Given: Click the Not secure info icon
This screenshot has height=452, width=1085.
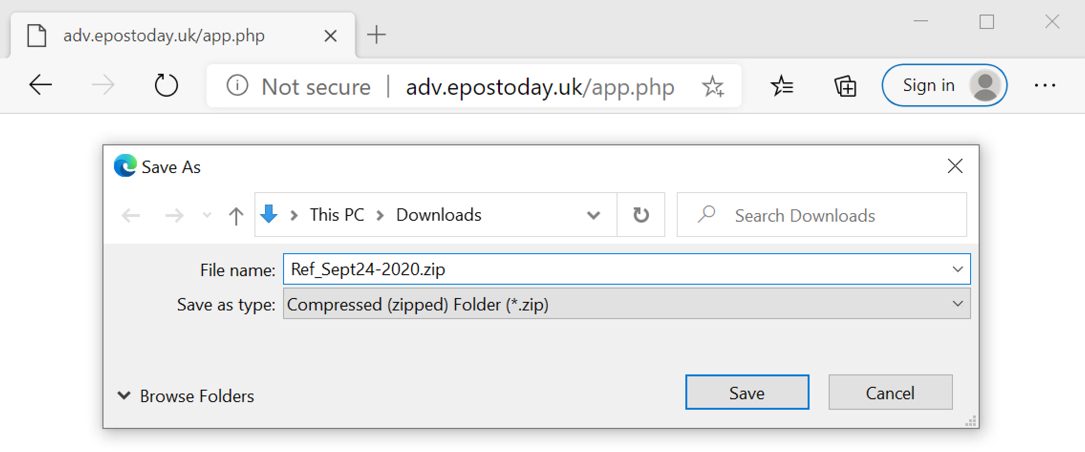Looking at the screenshot, I should (237, 87).
